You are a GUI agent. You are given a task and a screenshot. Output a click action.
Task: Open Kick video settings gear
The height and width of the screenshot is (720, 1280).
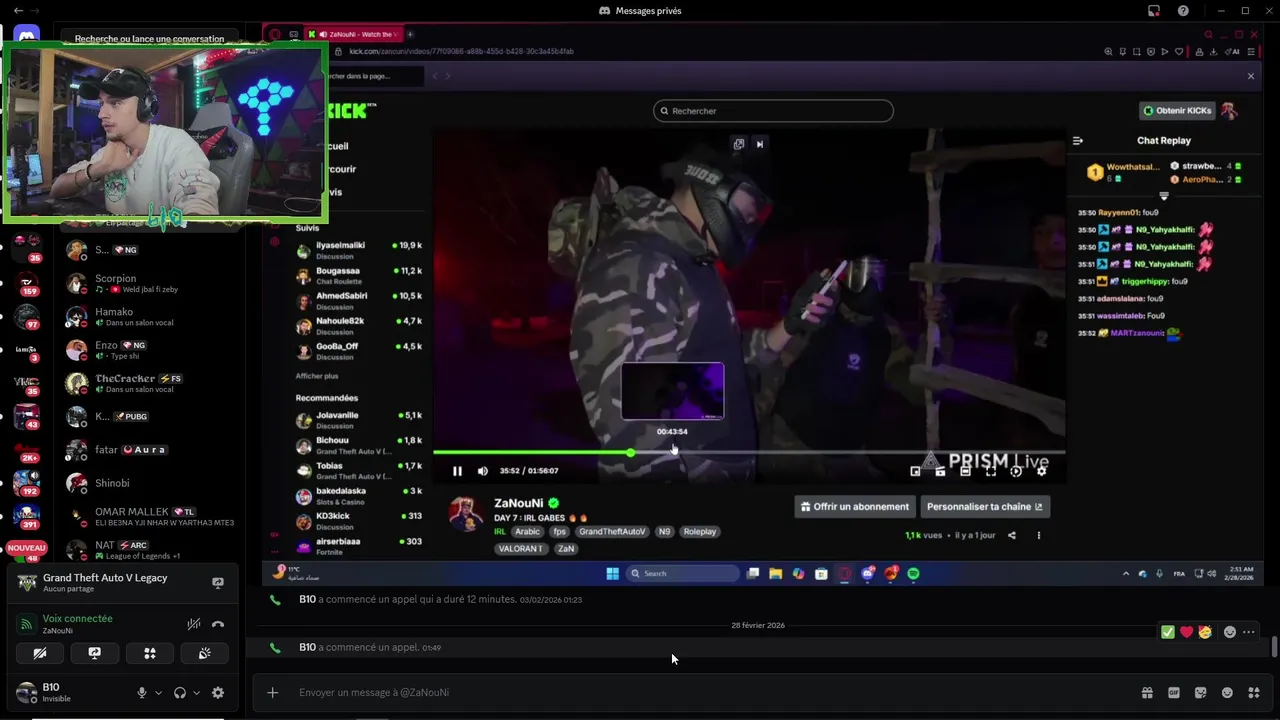pyautogui.click(x=1041, y=470)
